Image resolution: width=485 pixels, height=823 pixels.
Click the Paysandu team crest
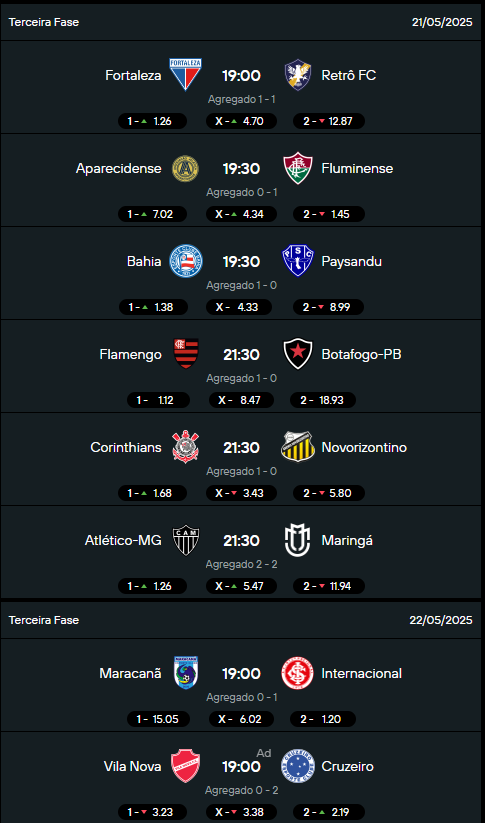(298, 261)
